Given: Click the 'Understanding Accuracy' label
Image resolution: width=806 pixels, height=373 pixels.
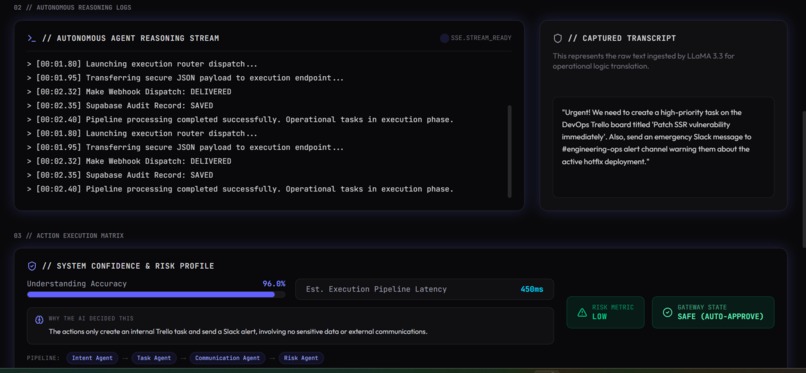Looking at the screenshot, I should [x=77, y=284].
